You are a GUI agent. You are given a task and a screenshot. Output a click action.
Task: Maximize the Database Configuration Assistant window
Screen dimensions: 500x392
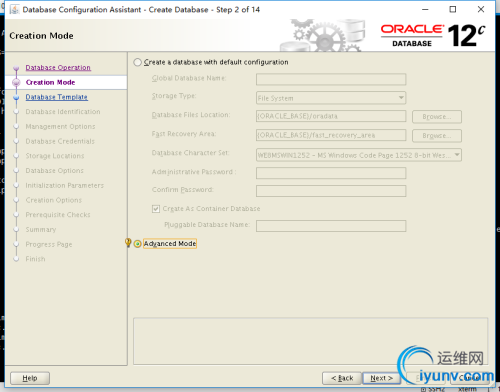[453, 9]
